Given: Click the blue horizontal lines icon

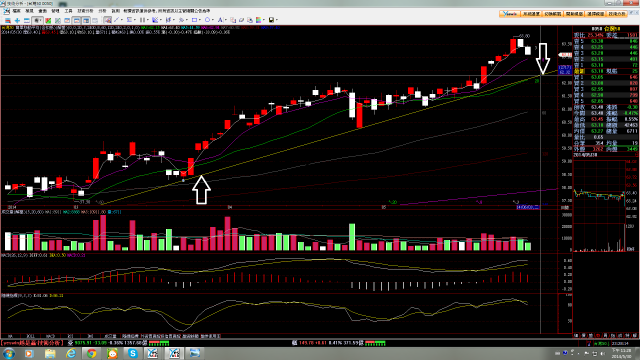Looking at the screenshot, I should click(27, 20).
